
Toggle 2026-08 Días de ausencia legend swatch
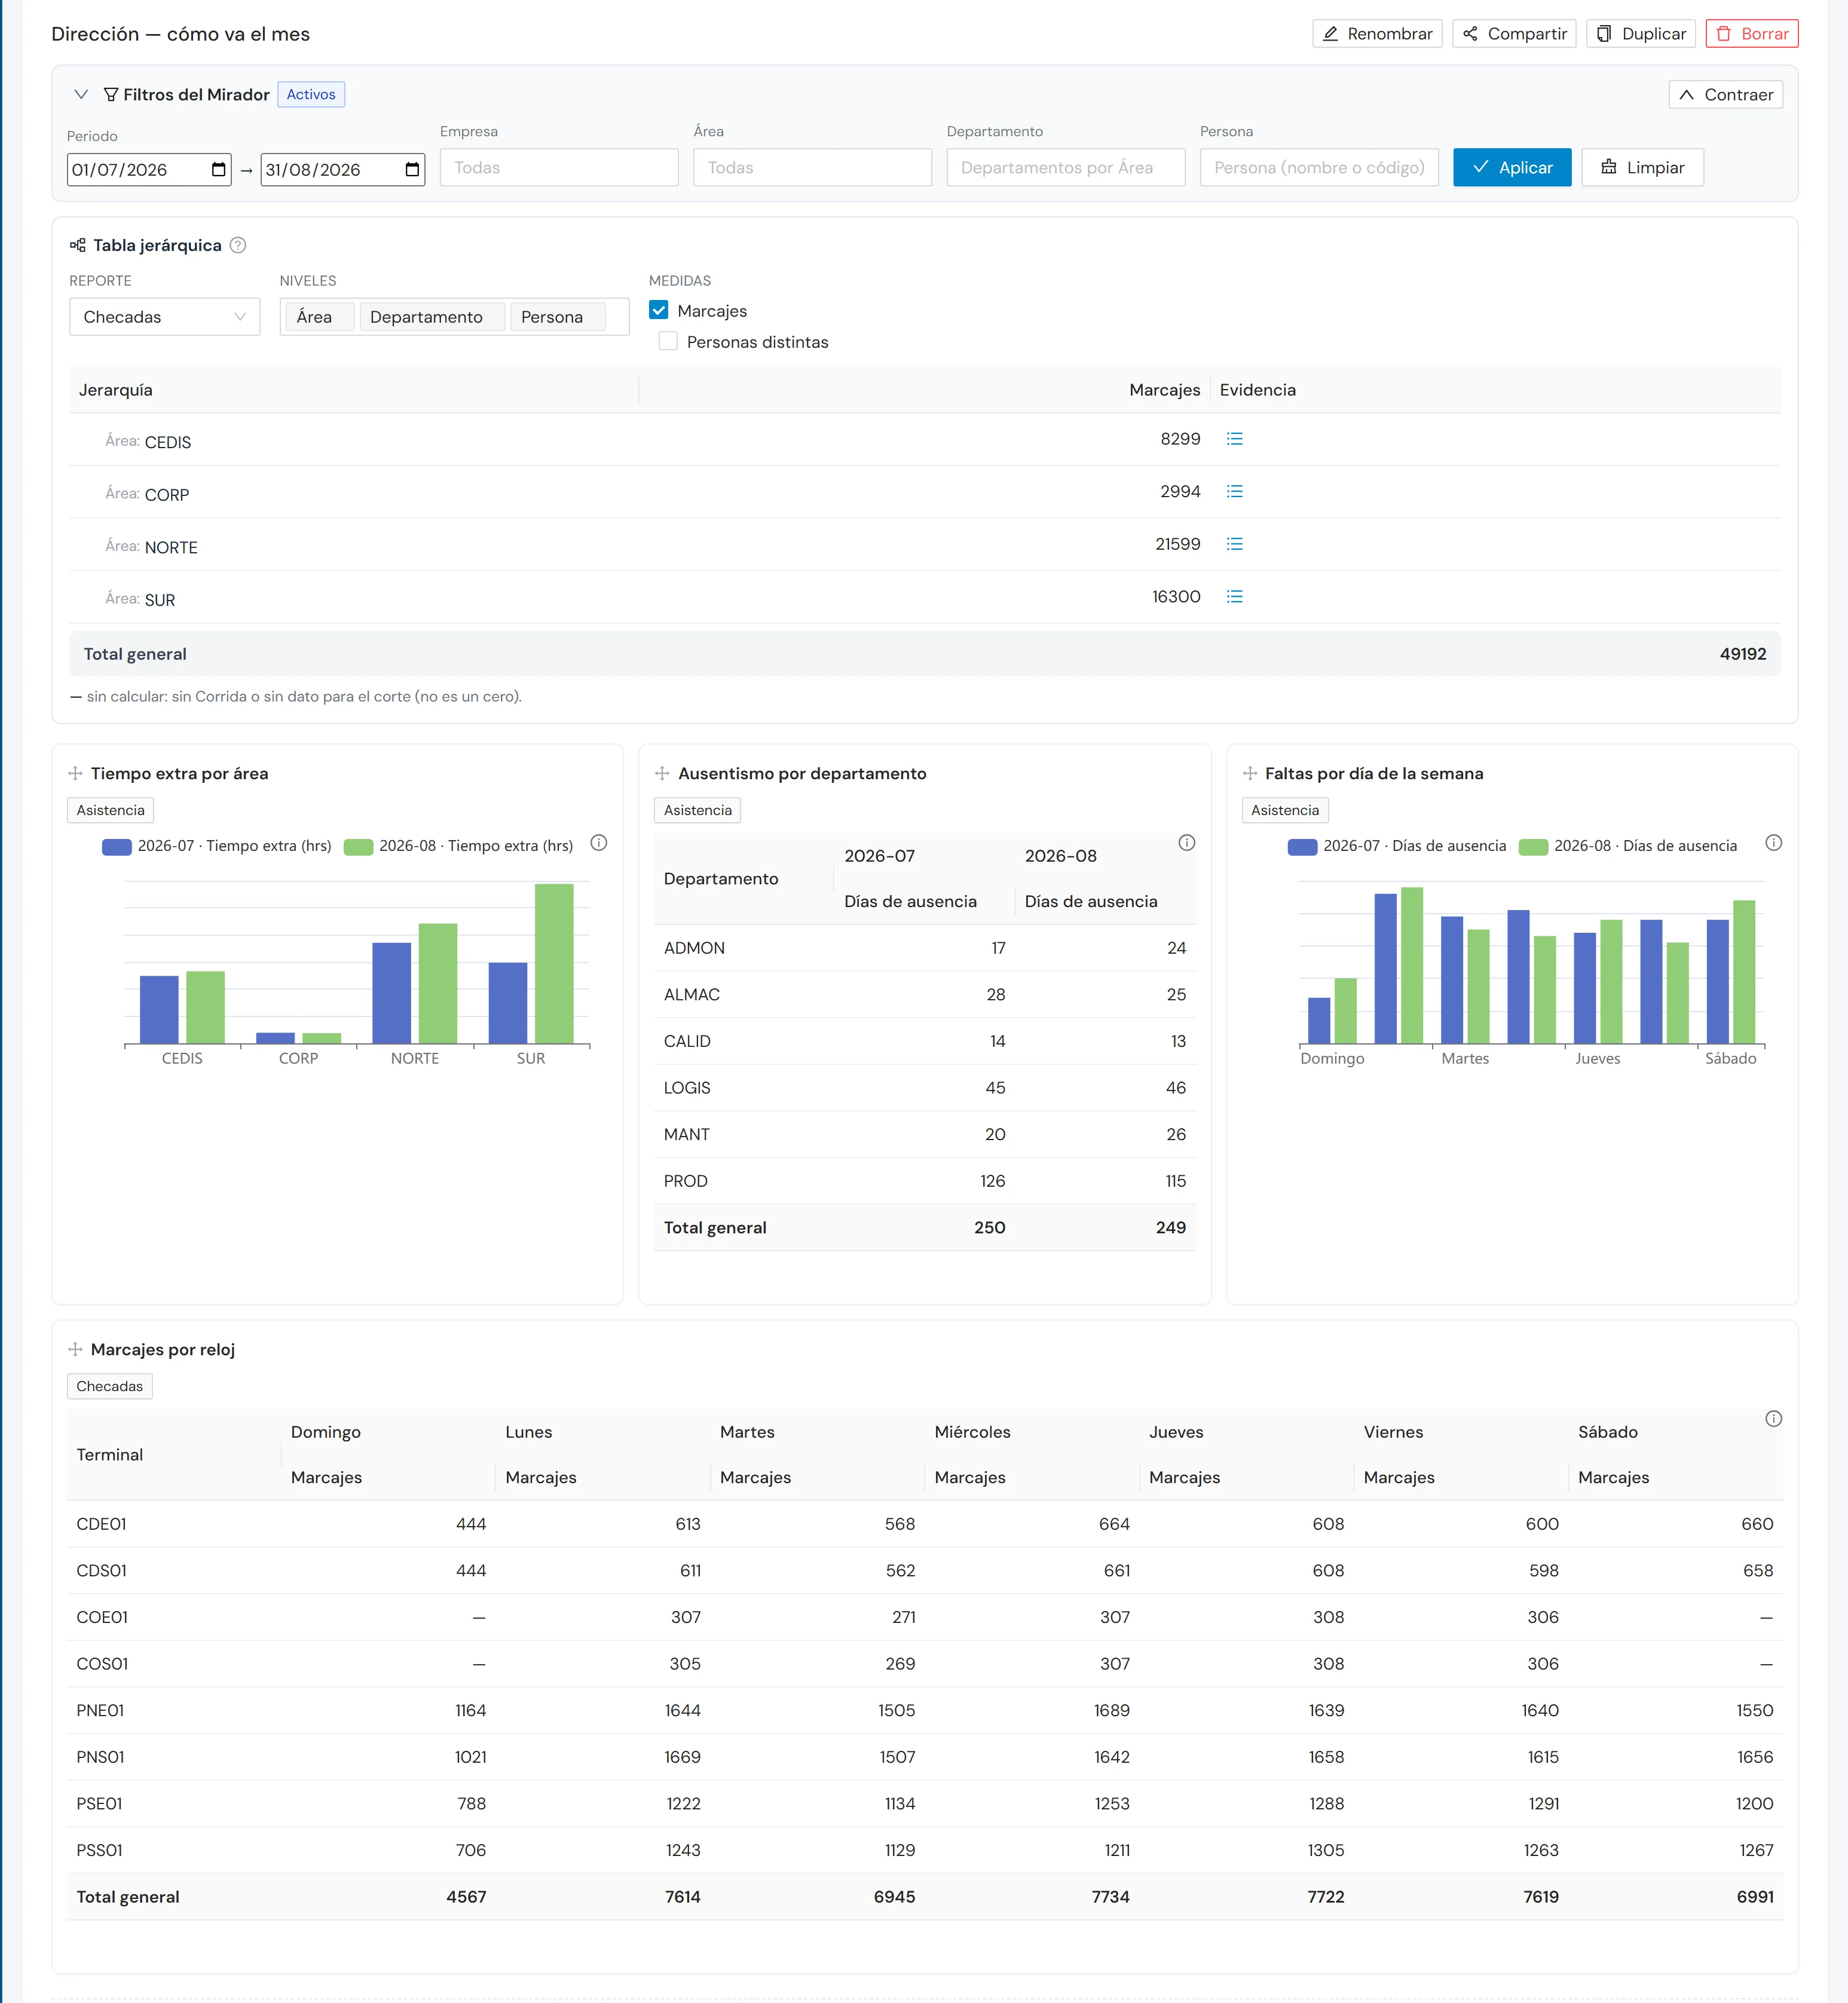tap(1533, 847)
